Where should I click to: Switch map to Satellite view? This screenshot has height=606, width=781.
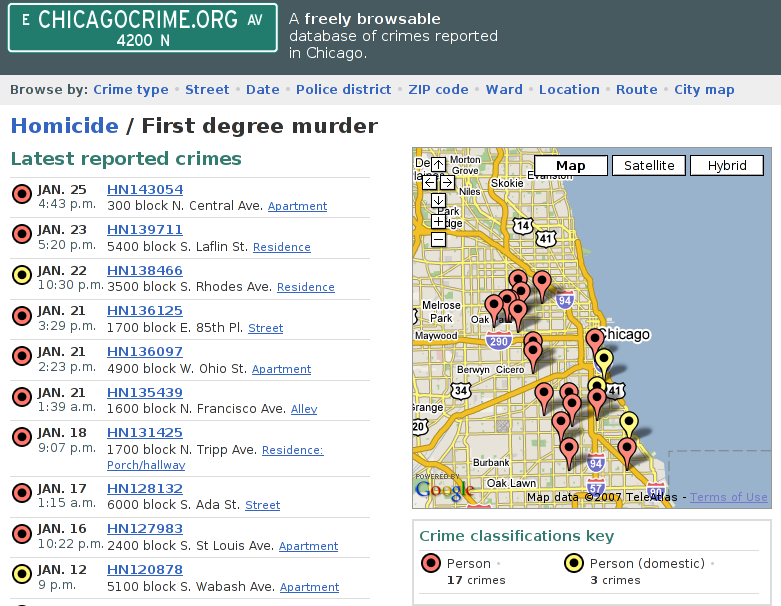coord(649,165)
